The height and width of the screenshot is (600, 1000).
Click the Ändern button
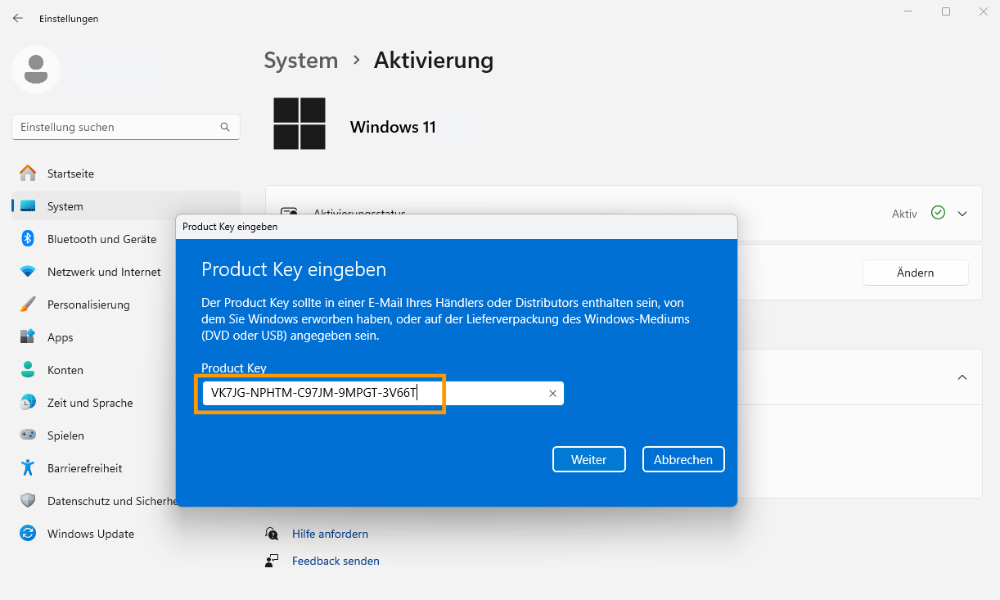[915, 273]
